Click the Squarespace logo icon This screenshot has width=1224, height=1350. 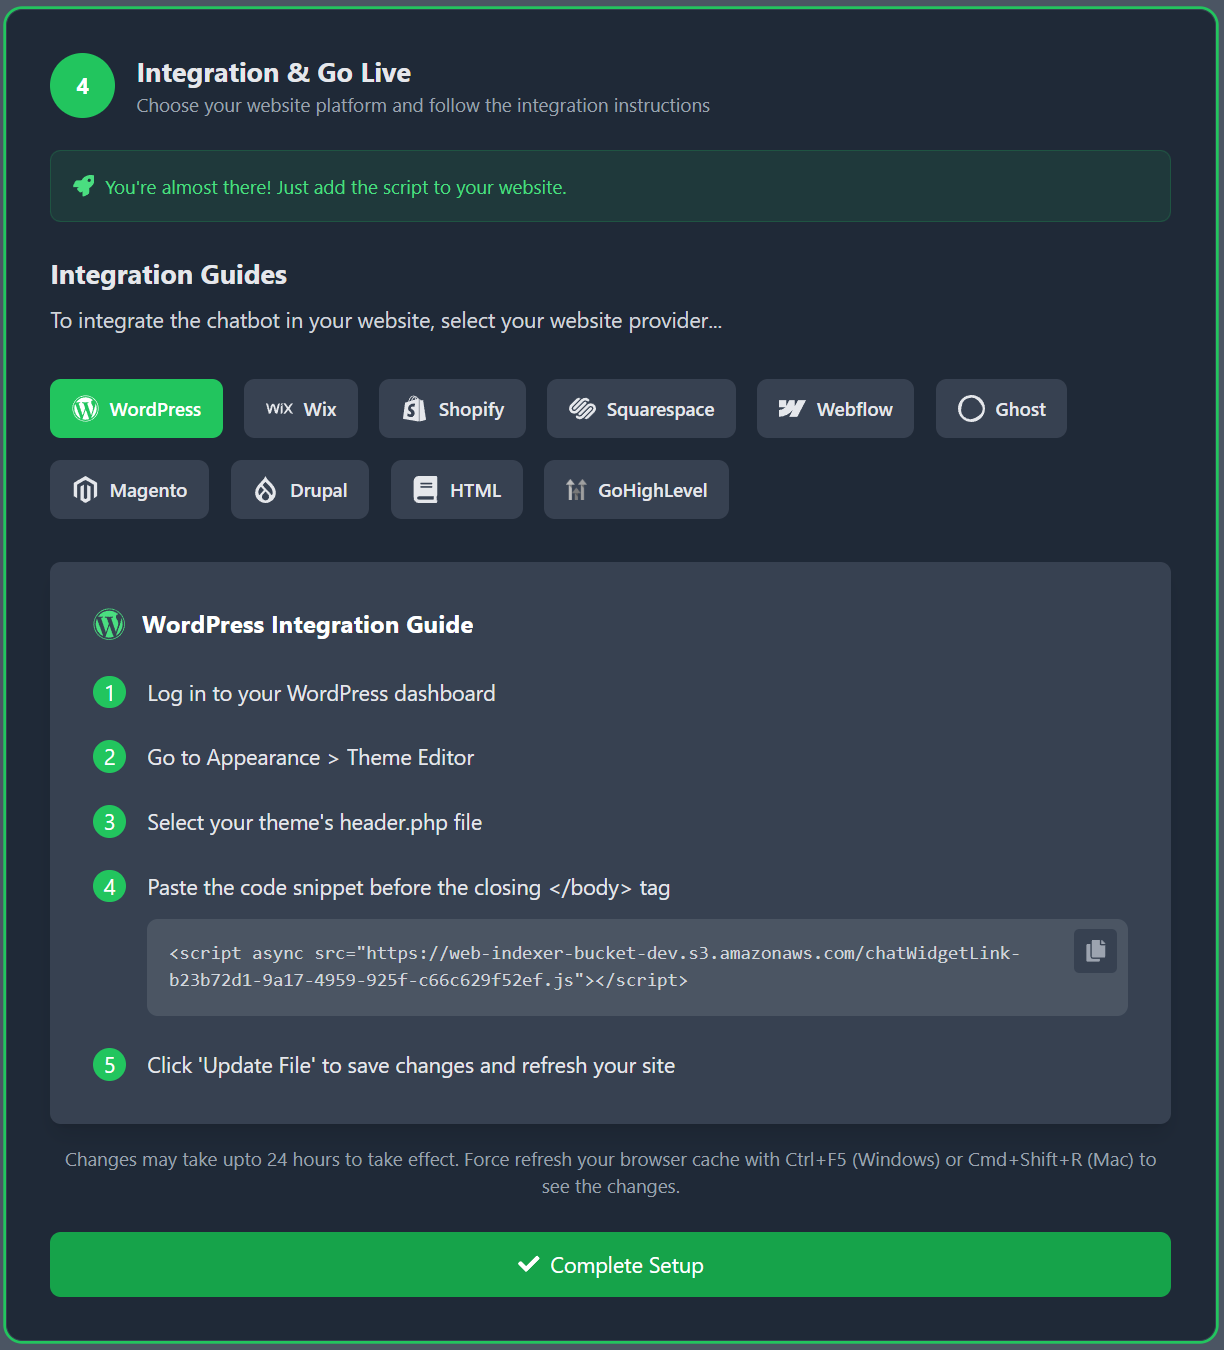click(582, 408)
